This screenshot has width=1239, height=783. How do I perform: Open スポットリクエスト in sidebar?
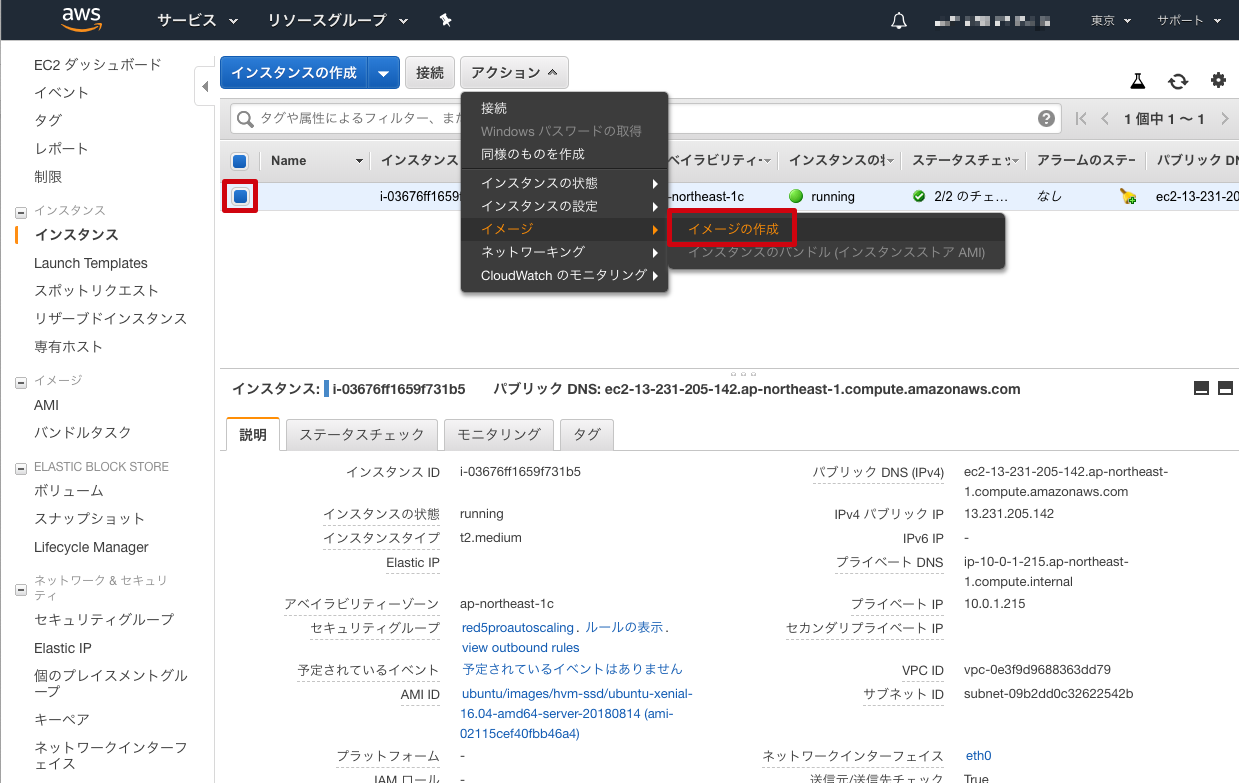pos(96,291)
